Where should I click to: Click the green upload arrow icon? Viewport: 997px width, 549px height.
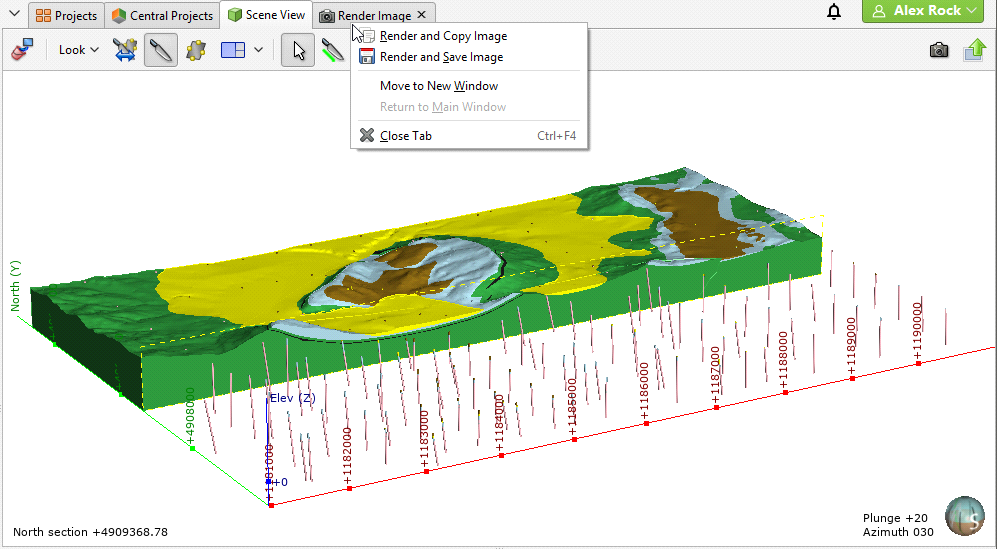click(x=975, y=50)
